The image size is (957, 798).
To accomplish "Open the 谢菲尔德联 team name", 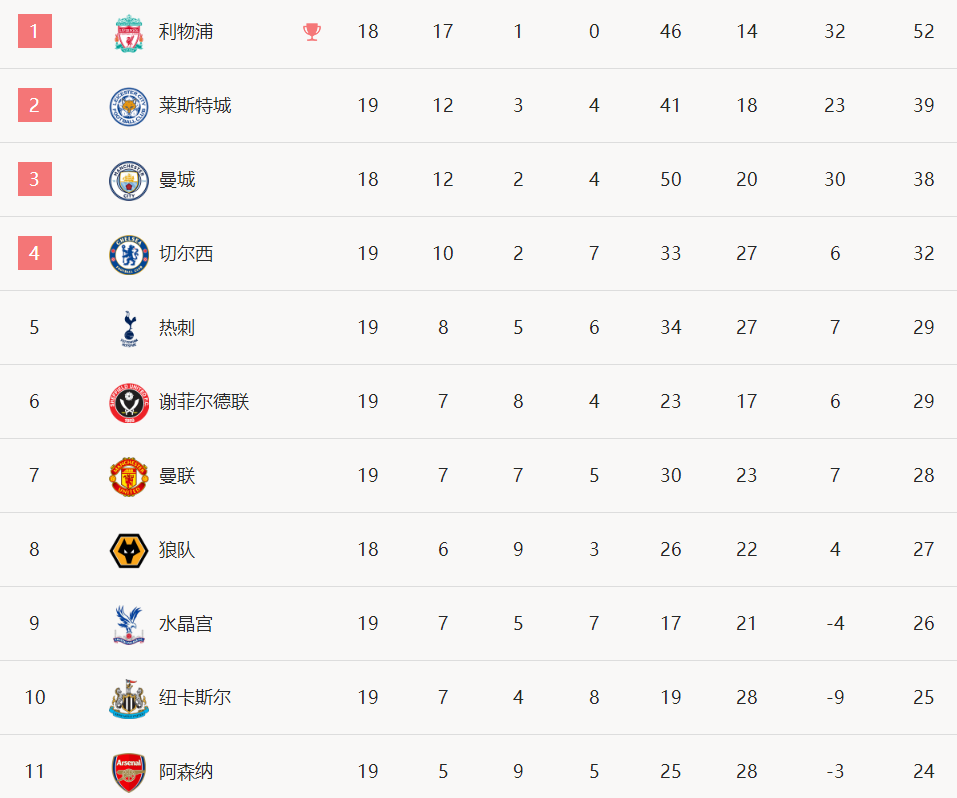I will [204, 401].
